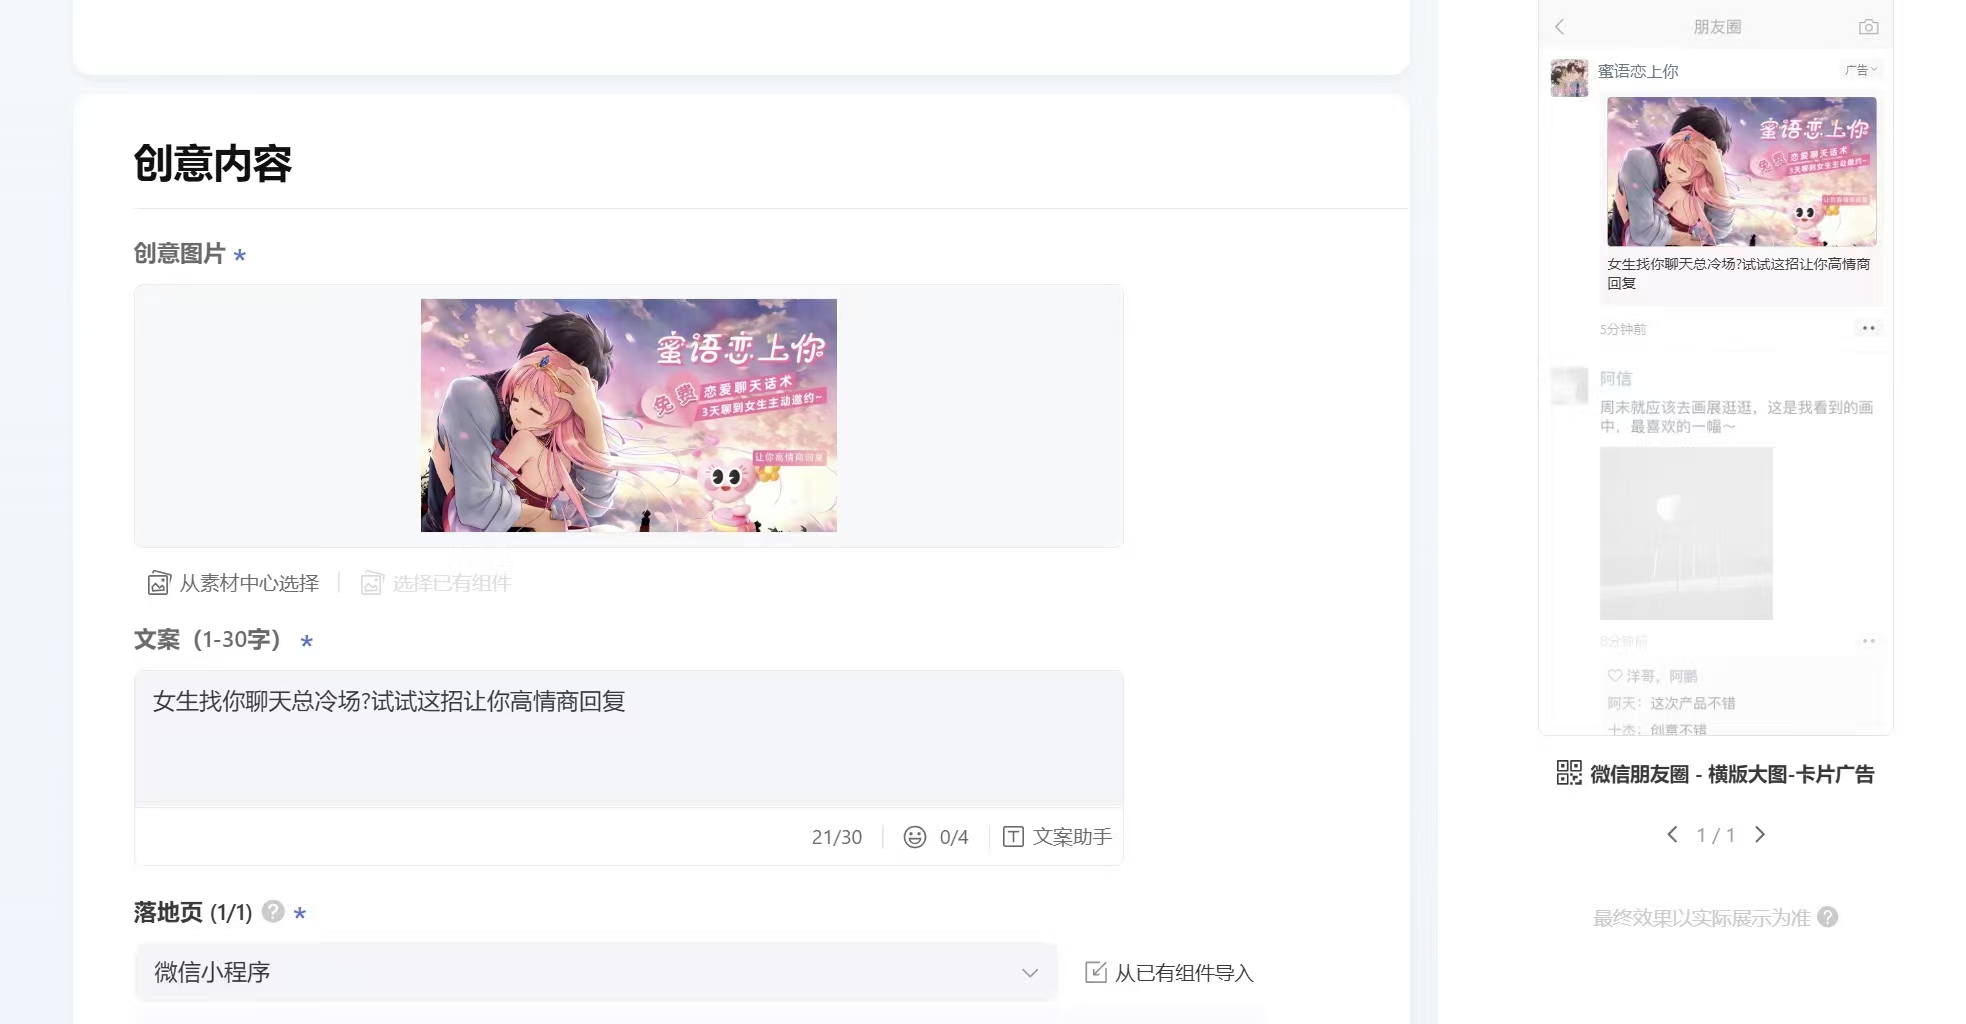Screen dimensions: 1966x1024
Task: Go to previous preview page arrow
Action: (x=1672, y=835)
